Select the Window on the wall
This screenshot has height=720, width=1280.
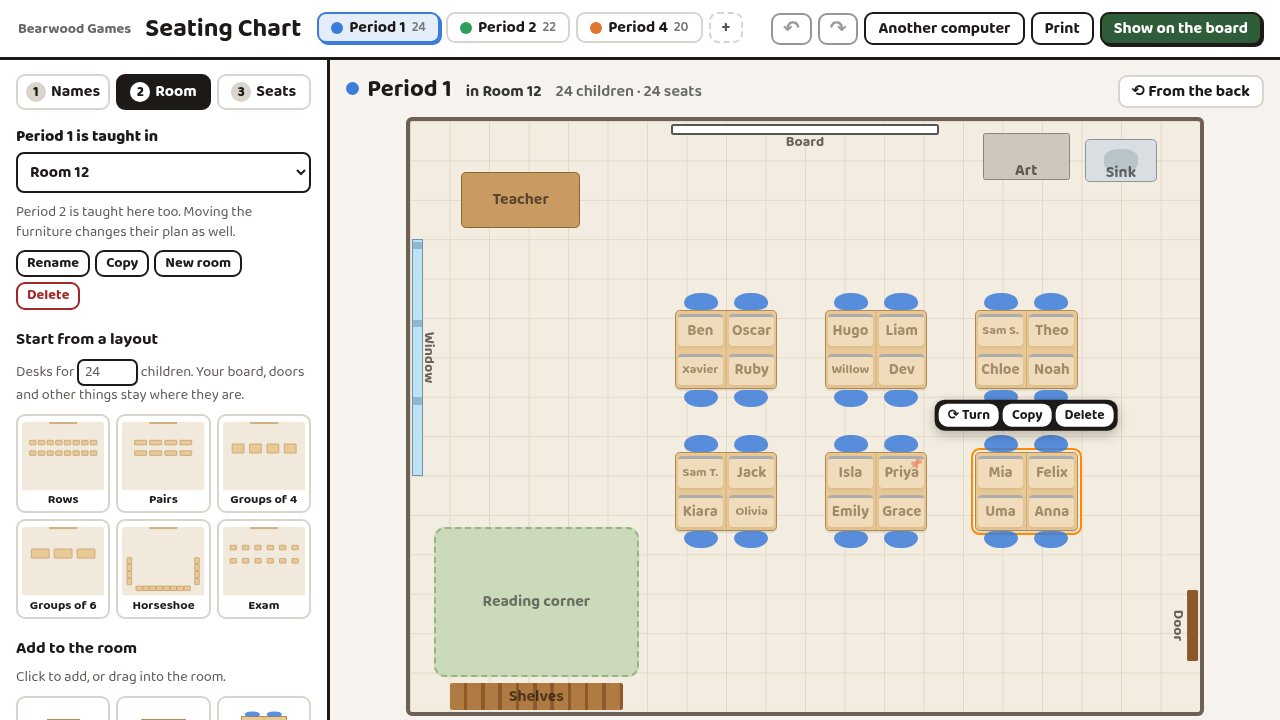click(x=418, y=357)
